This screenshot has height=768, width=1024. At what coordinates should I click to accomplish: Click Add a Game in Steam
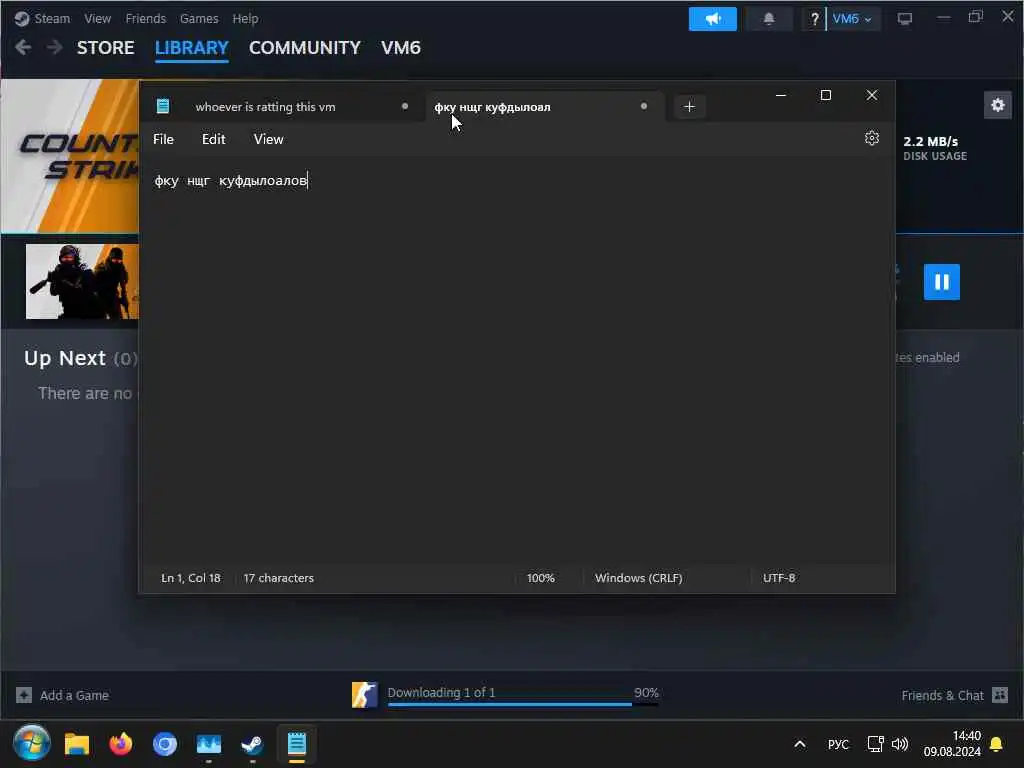pos(74,696)
